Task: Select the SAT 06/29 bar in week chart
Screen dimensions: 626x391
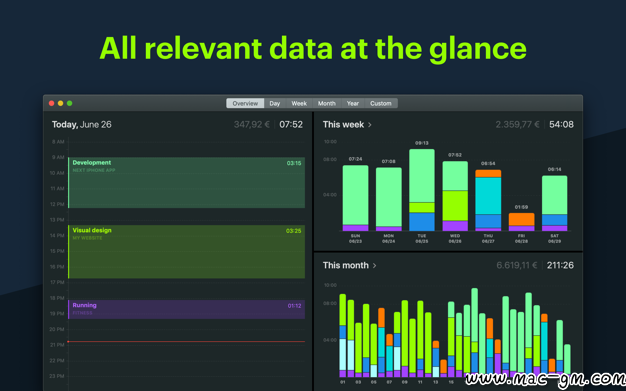Action: 554,203
